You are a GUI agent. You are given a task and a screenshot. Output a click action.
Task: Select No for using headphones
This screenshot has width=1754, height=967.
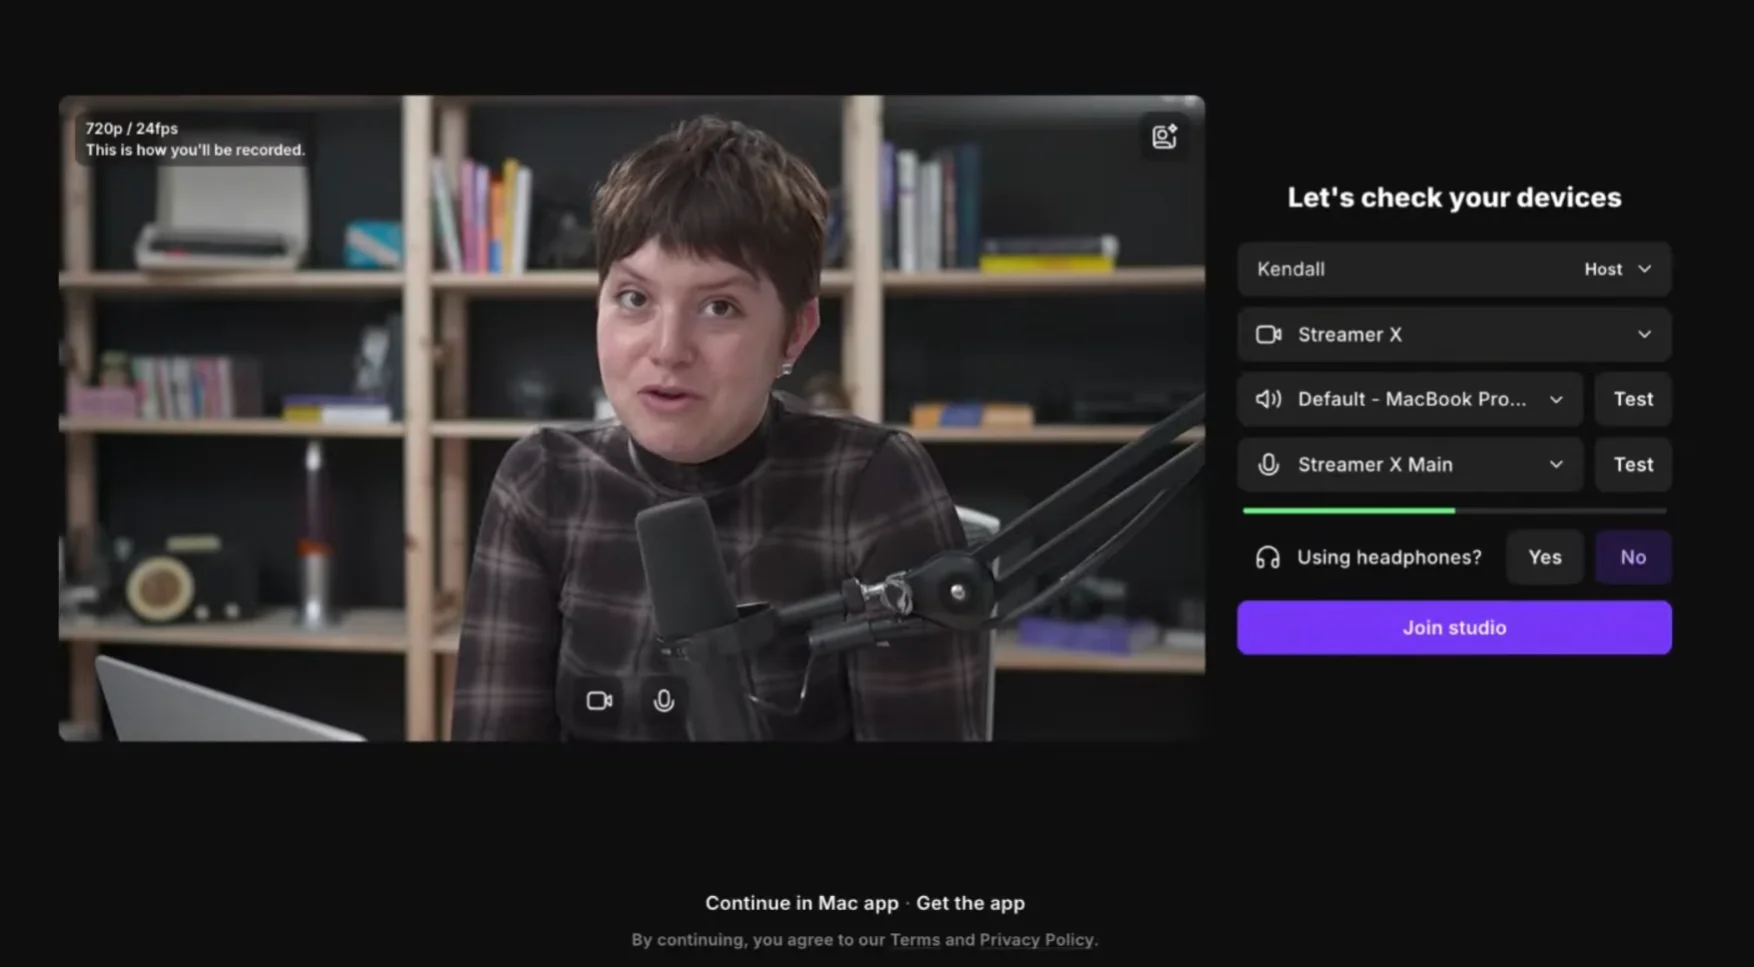(x=1633, y=557)
